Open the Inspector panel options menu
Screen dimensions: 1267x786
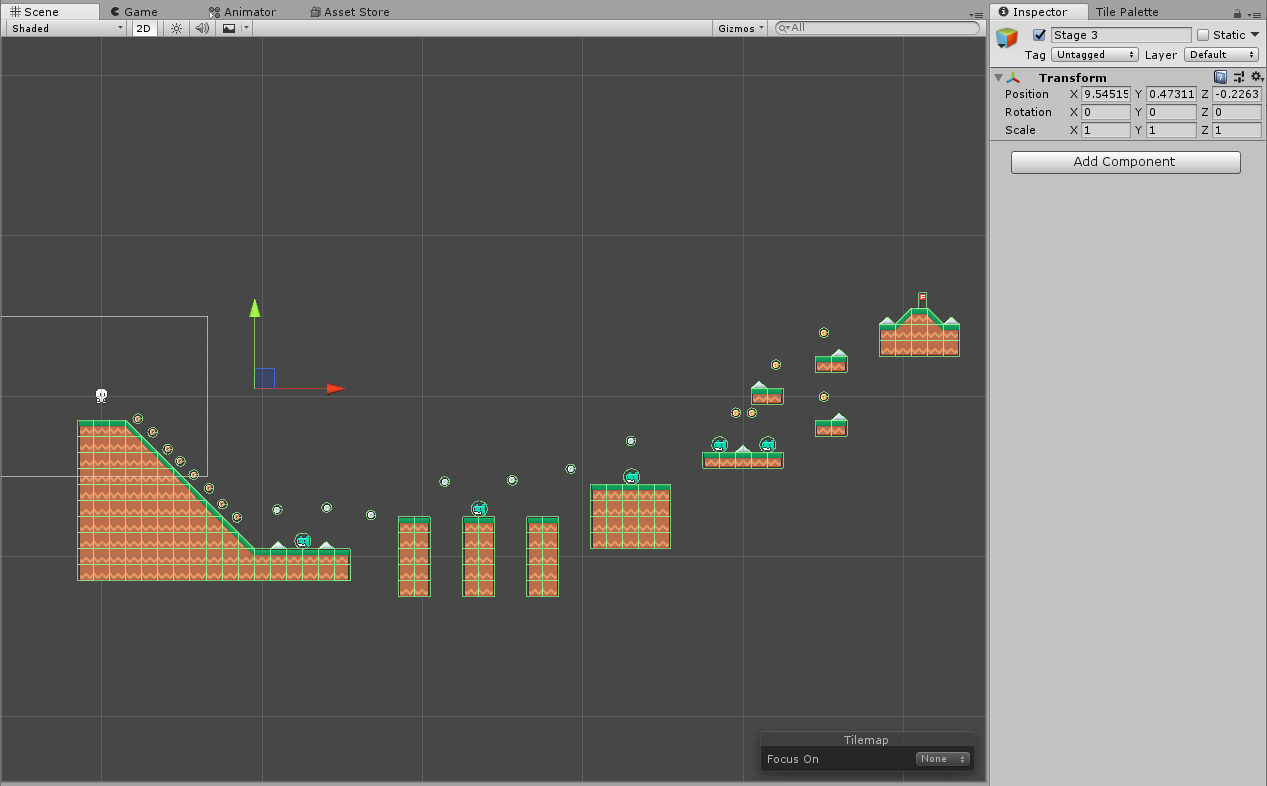coord(1254,13)
